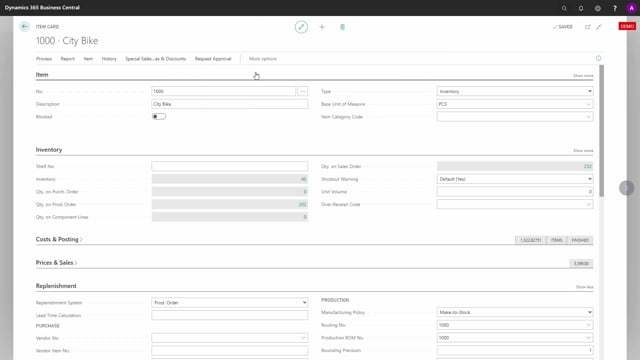
Task: Click Lead Time Calculation field
Action: 229,315
